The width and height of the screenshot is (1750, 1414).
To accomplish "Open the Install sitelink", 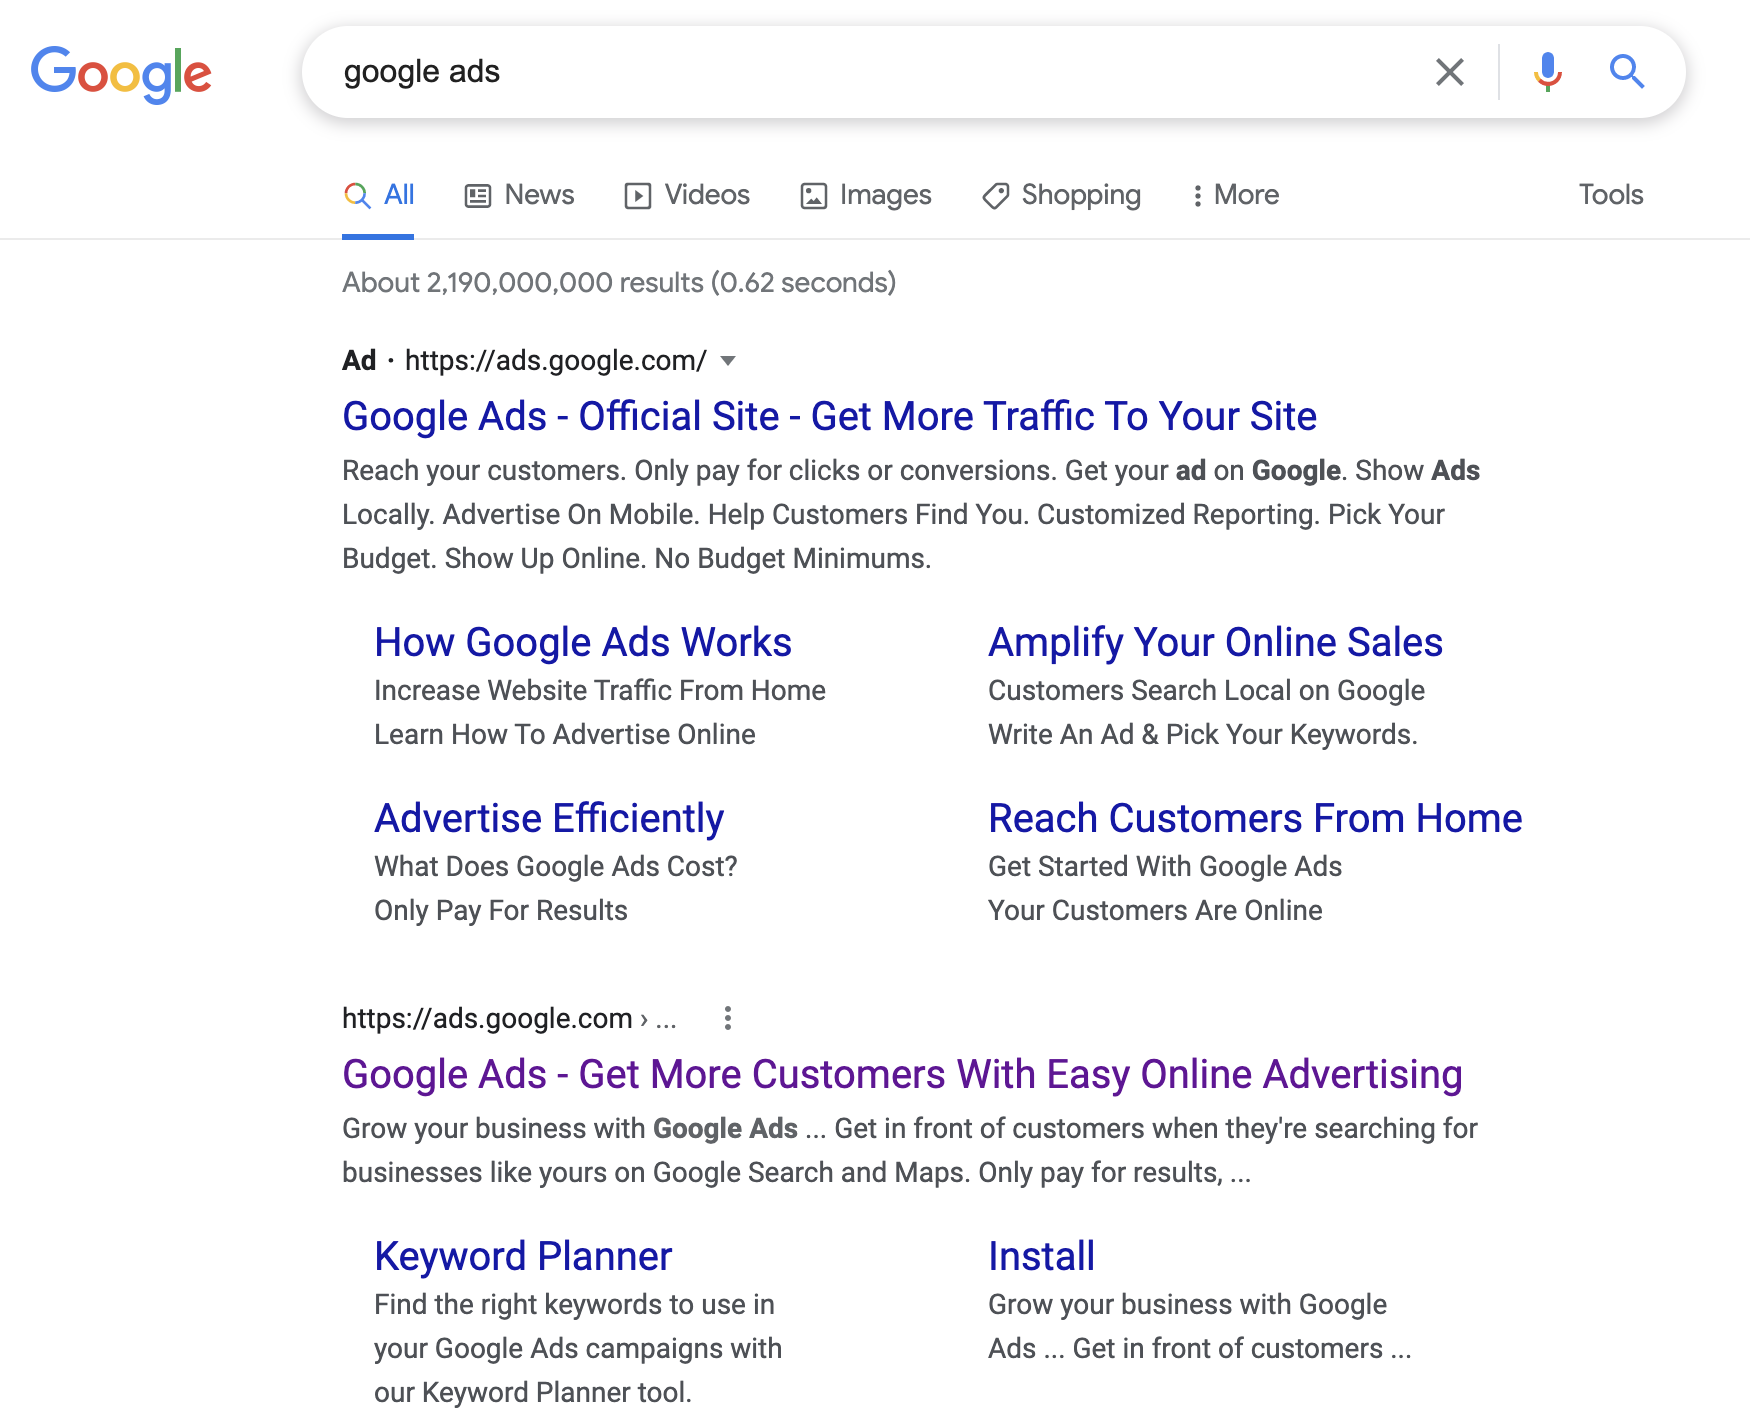I will (x=1041, y=1256).
